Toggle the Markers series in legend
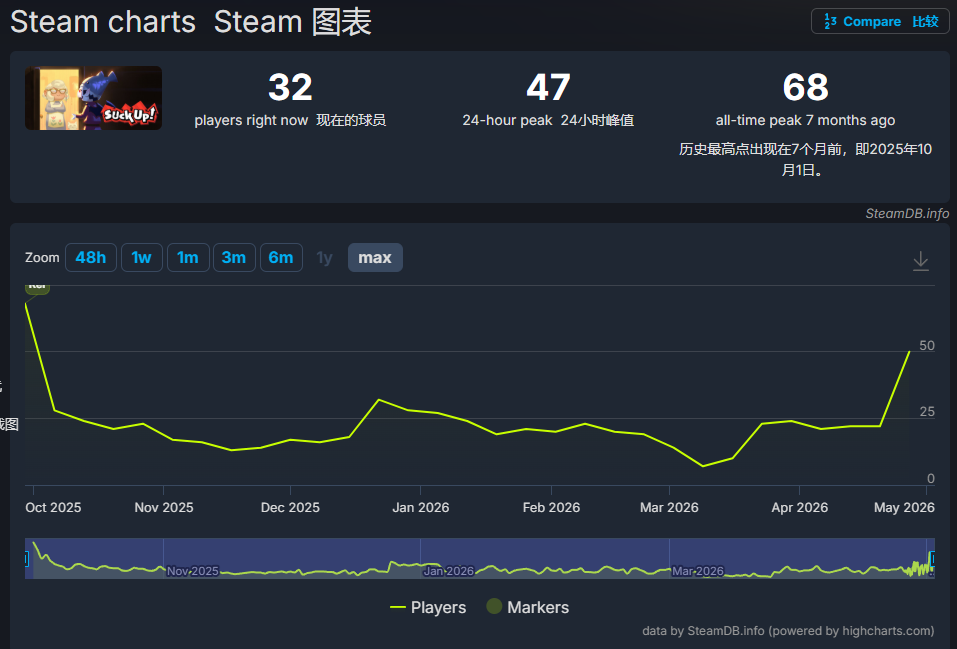The height and width of the screenshot is (649, 957). 528,607
